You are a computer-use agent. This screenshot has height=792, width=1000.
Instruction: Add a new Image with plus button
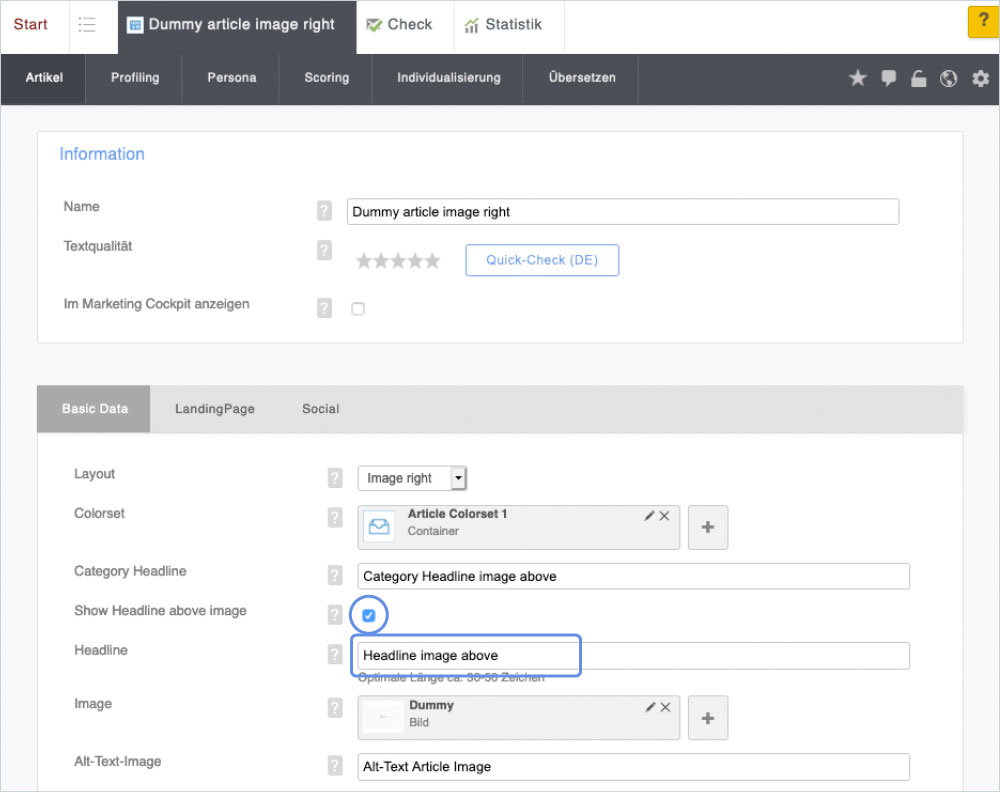708,719
